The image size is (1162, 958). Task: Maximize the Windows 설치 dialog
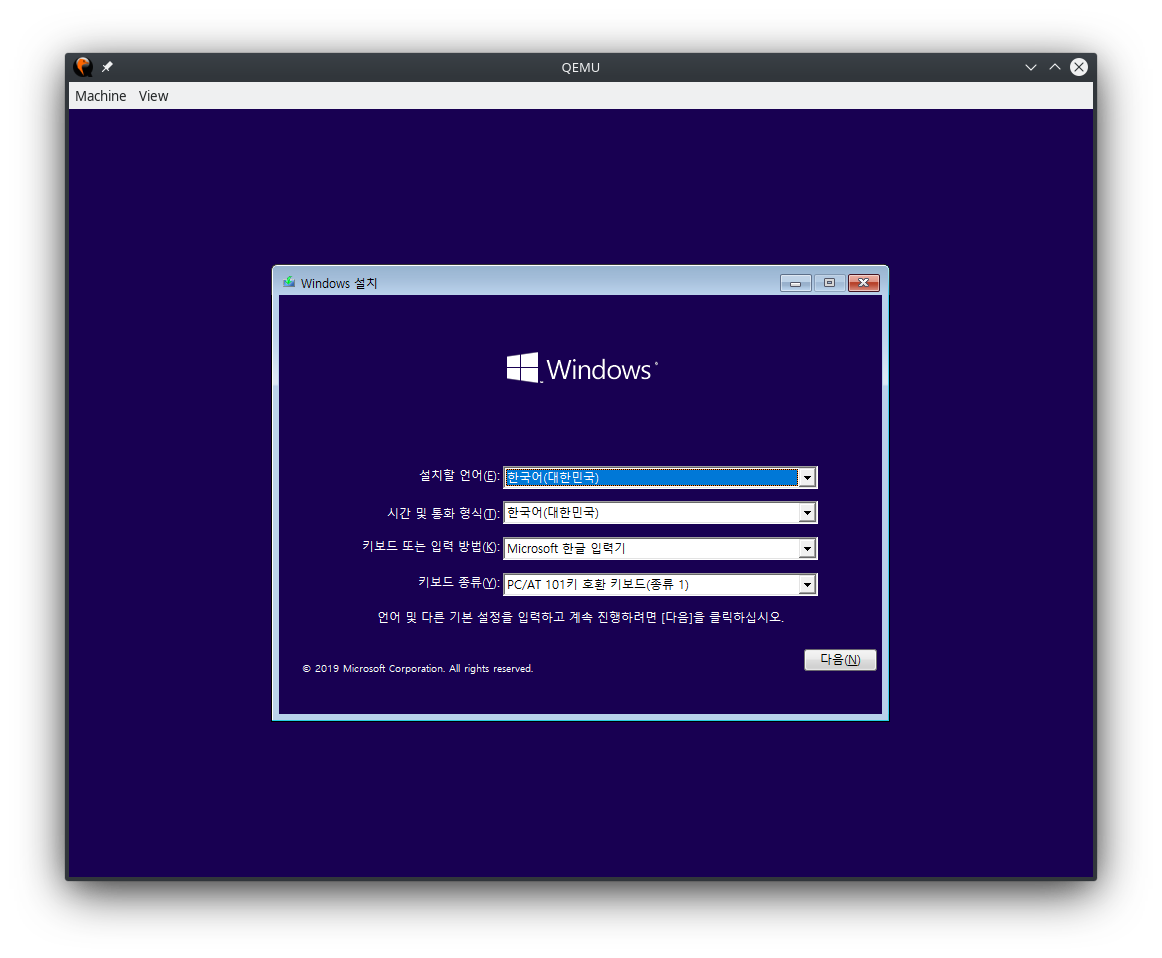coord(829,283)
